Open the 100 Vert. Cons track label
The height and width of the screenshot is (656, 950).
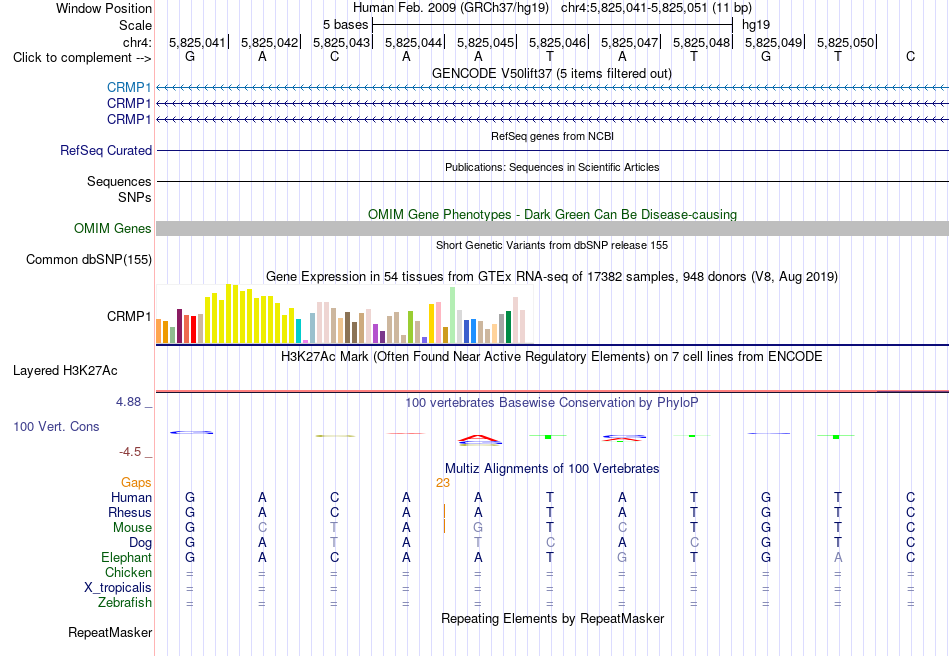click(56, 426)
